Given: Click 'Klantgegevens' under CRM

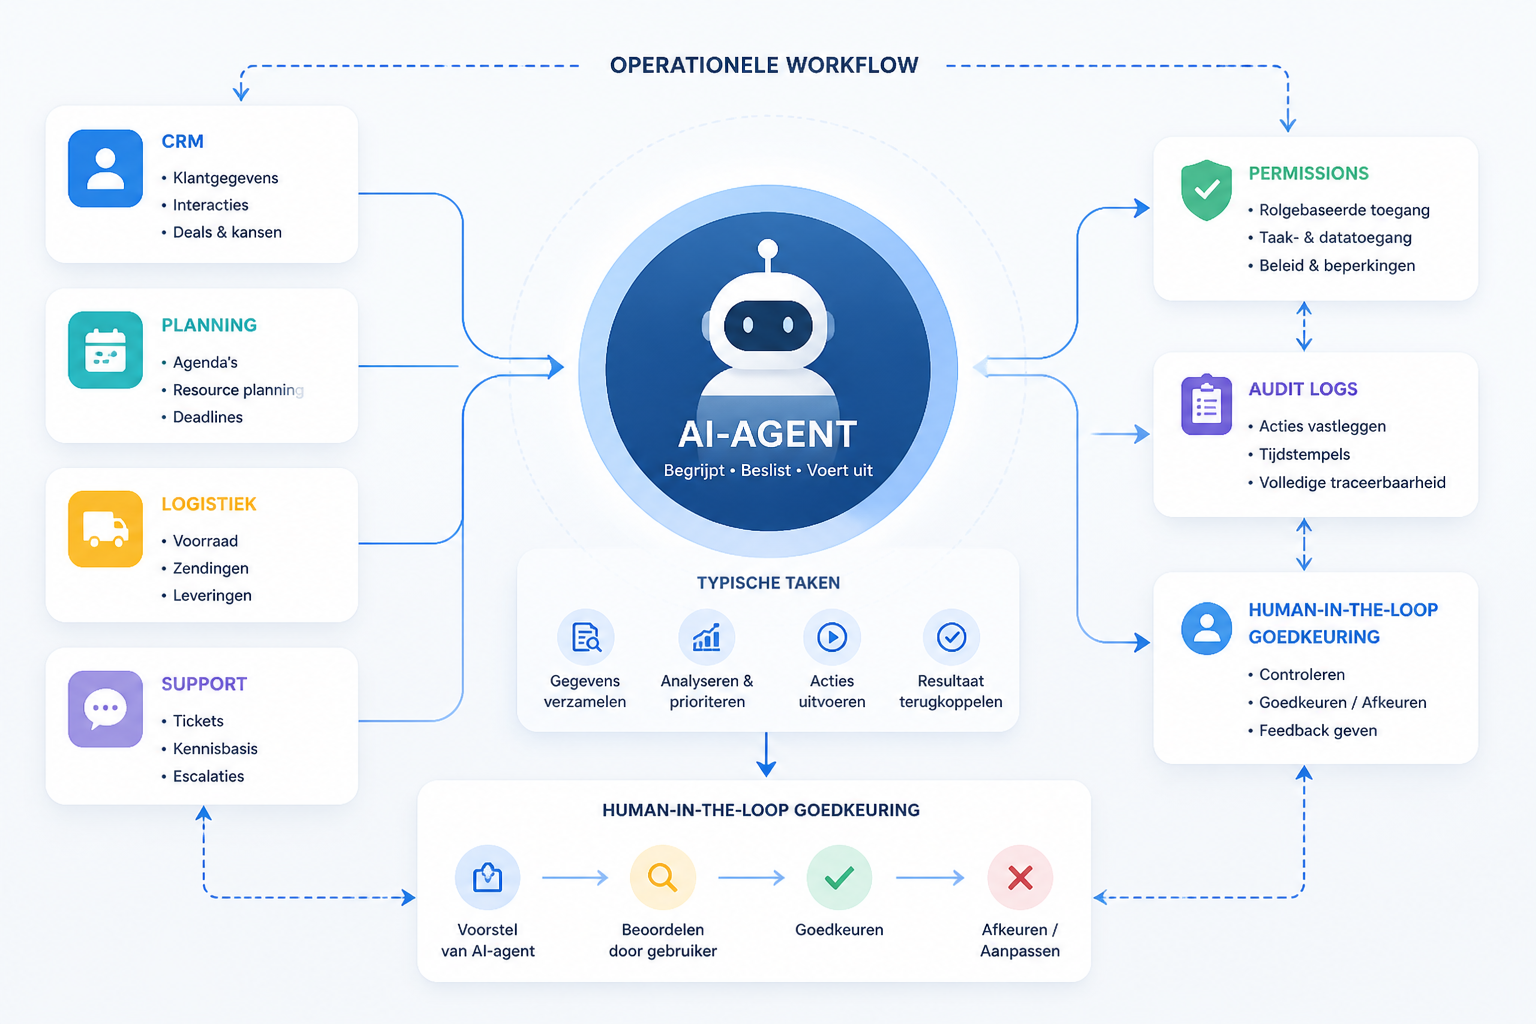Looking at the screenshot, I should [x=225, y=178].
